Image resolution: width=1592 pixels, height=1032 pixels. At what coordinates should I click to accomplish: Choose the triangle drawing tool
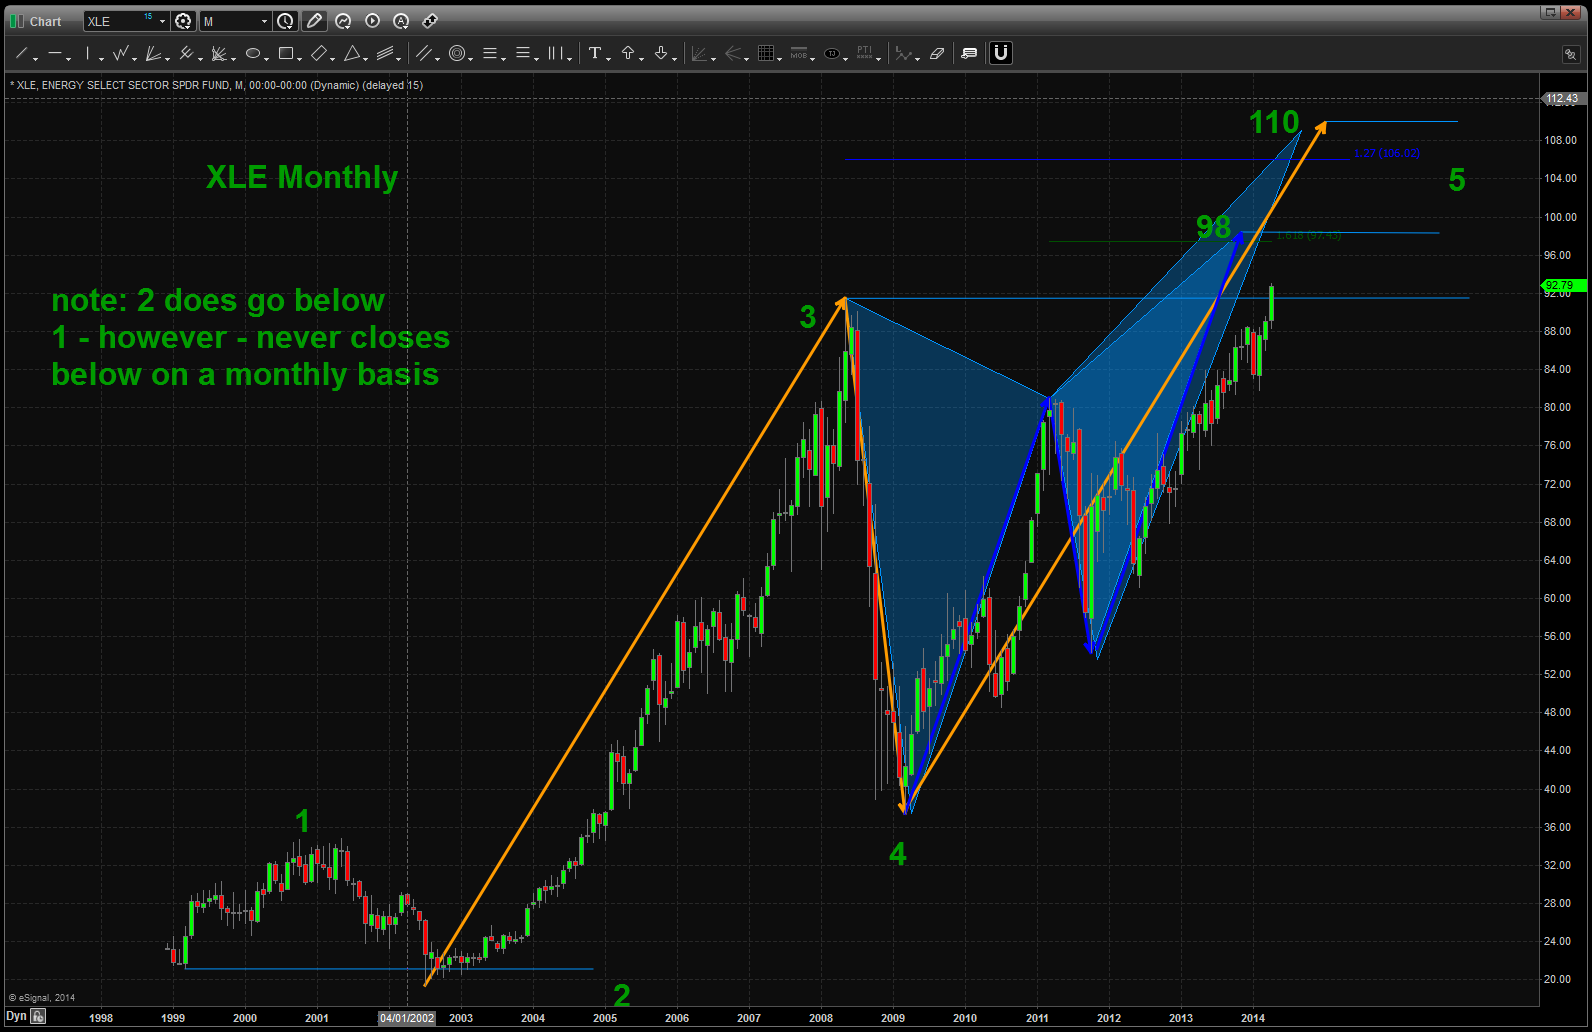coord(352,53)
